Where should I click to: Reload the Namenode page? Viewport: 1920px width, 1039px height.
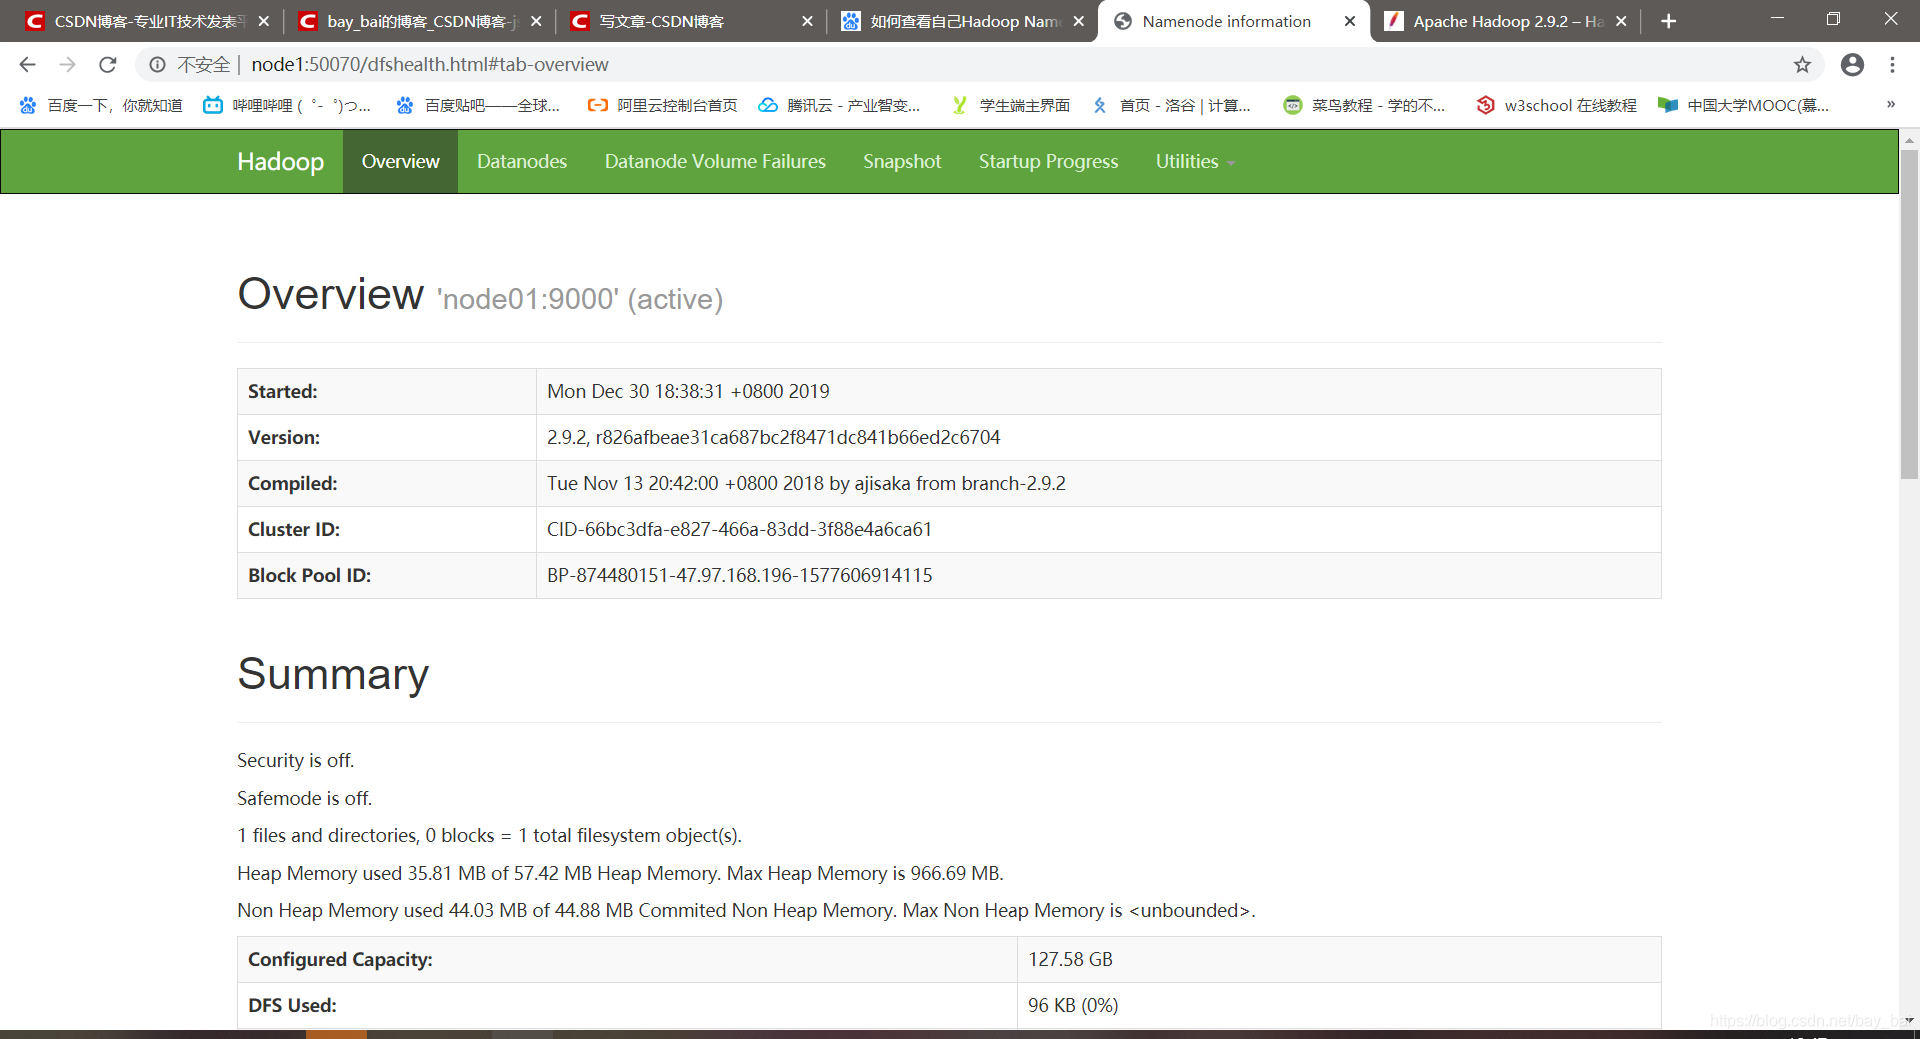point(108,65)
